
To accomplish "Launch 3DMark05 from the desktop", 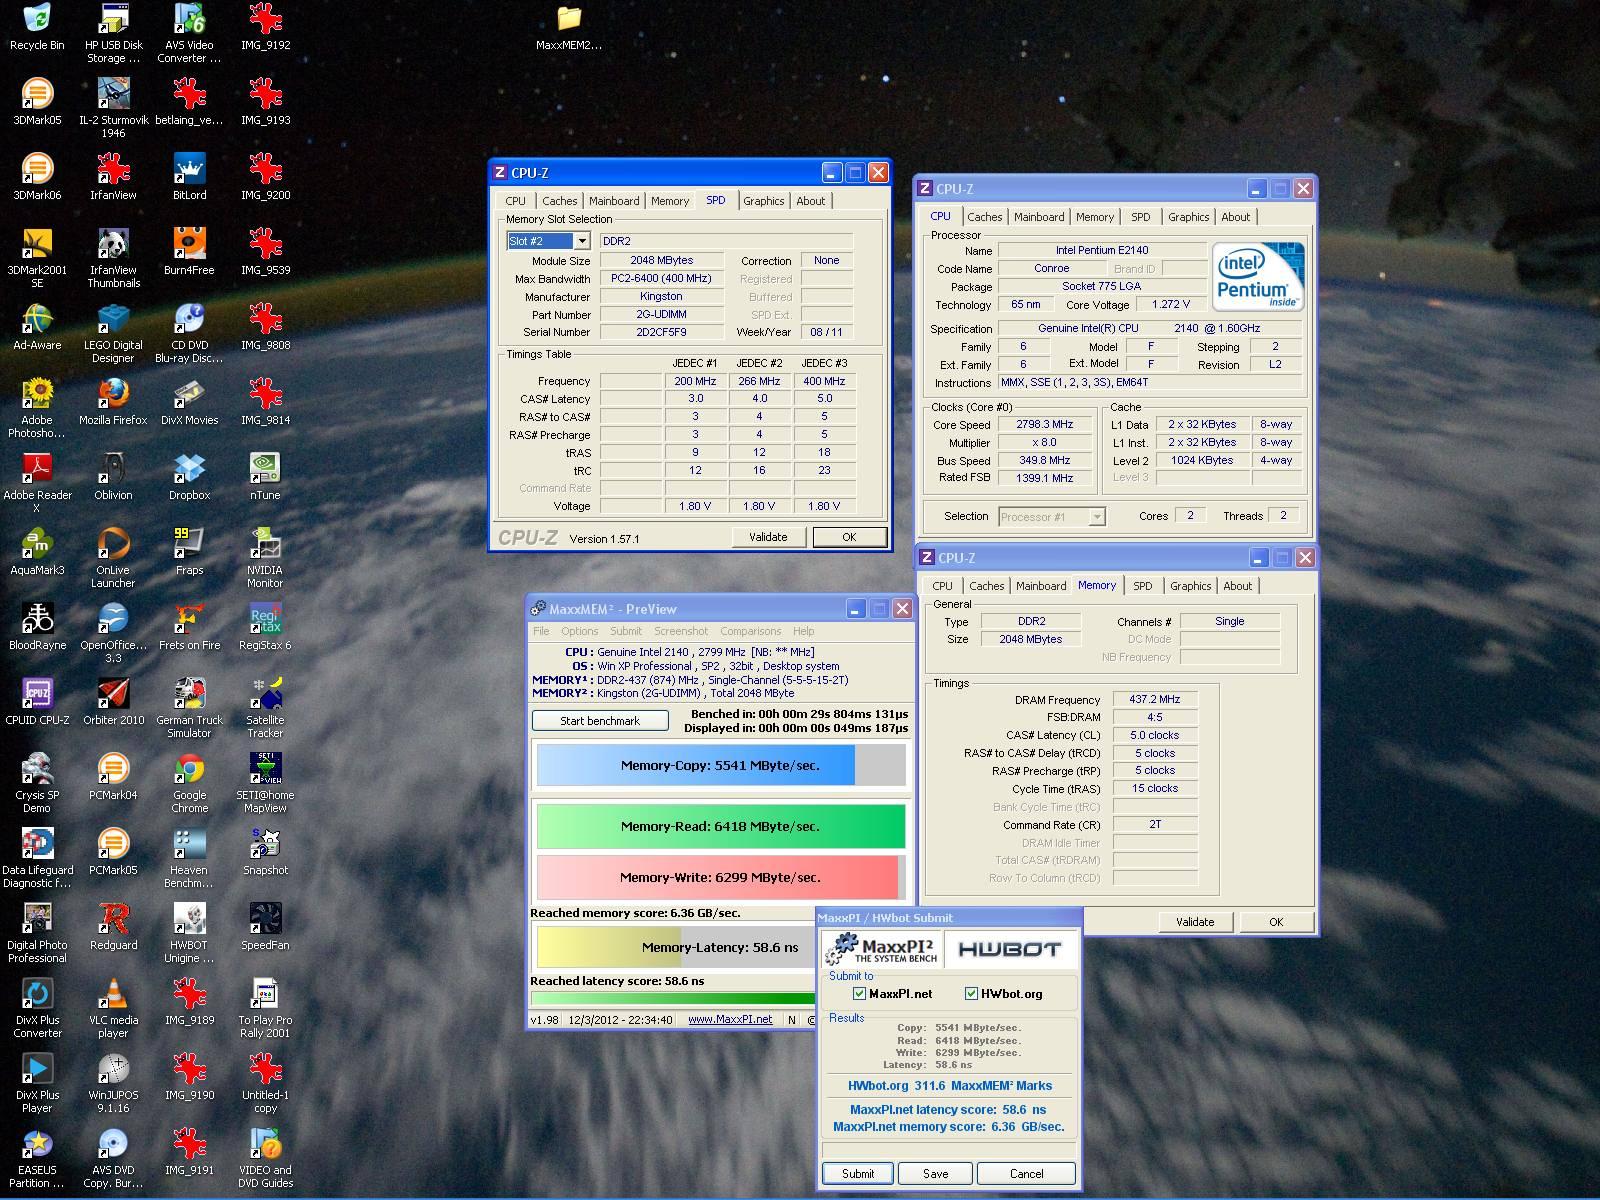I will pyautogui.click(x=37, y=102).
